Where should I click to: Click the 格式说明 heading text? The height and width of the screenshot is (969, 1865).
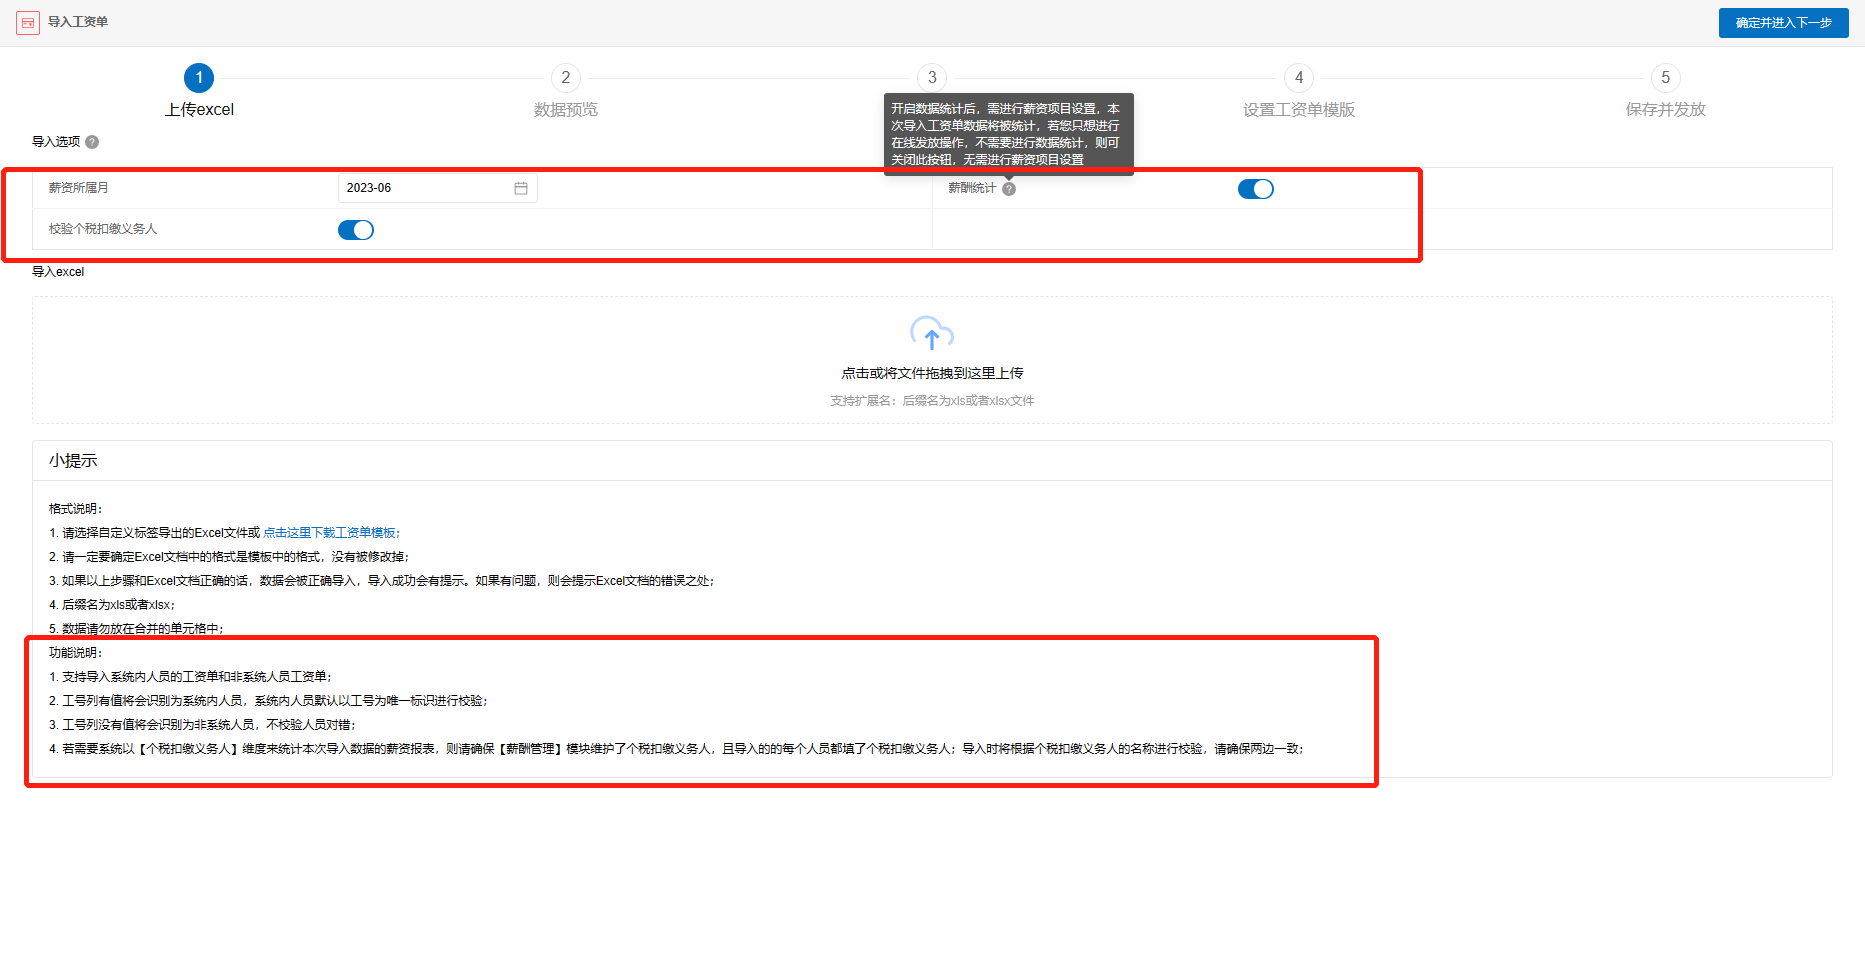(76, 509)
